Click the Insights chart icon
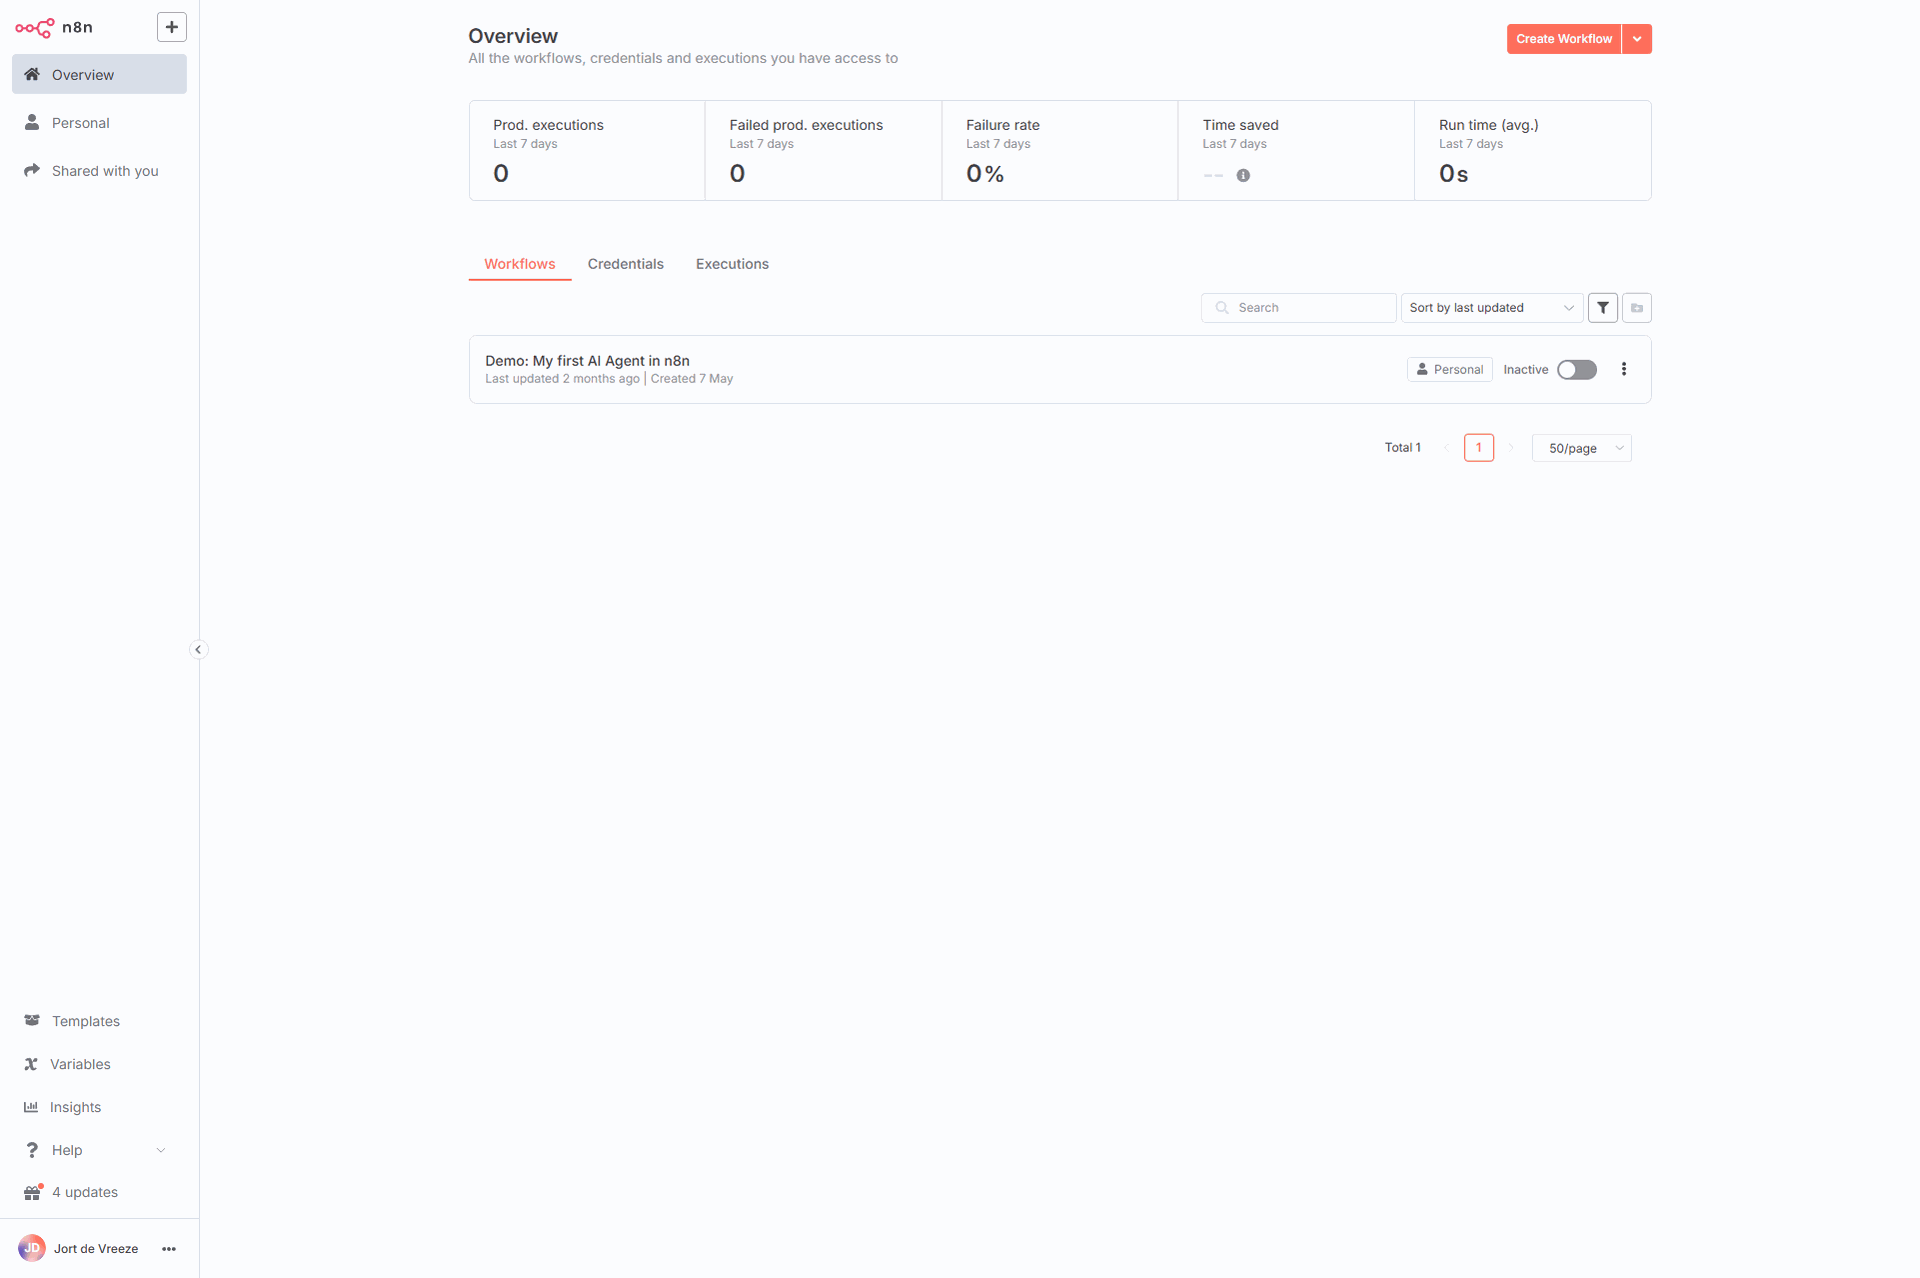 tap(31, 1107)
